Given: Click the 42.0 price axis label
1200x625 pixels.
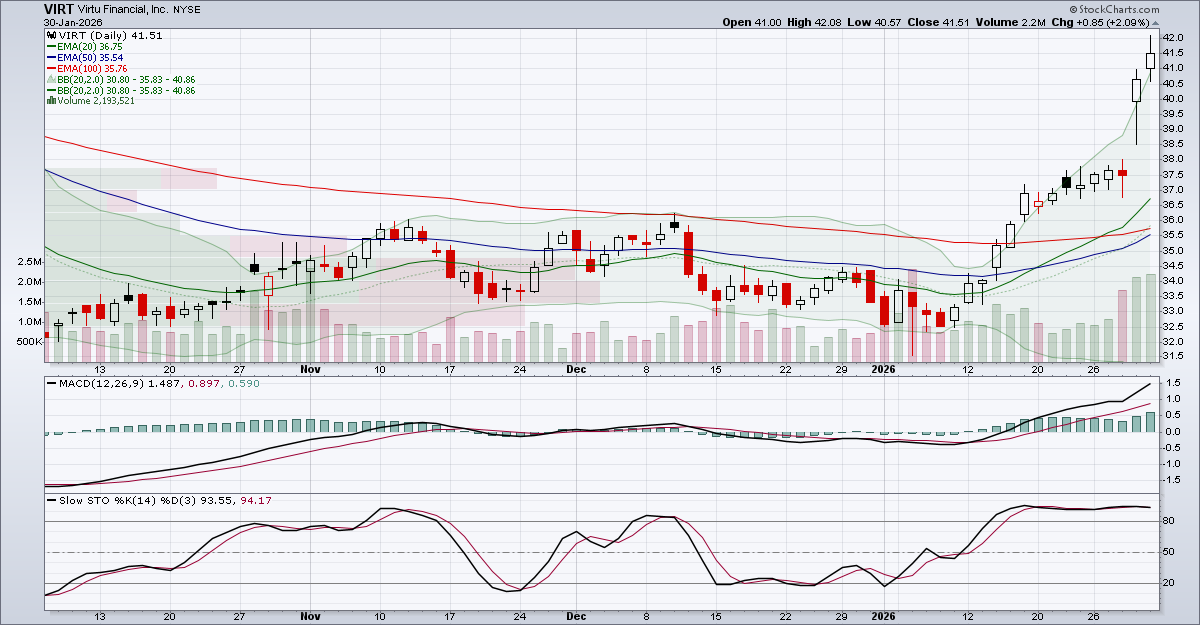Looking at the screenshot, I should tap(1173, 38).
